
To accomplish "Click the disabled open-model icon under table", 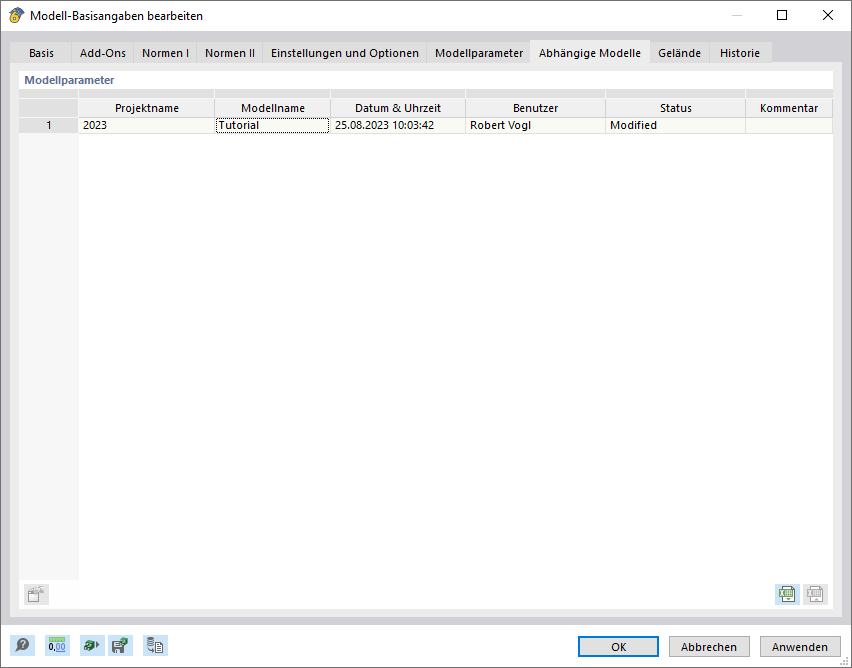I will tap(36, 594).
